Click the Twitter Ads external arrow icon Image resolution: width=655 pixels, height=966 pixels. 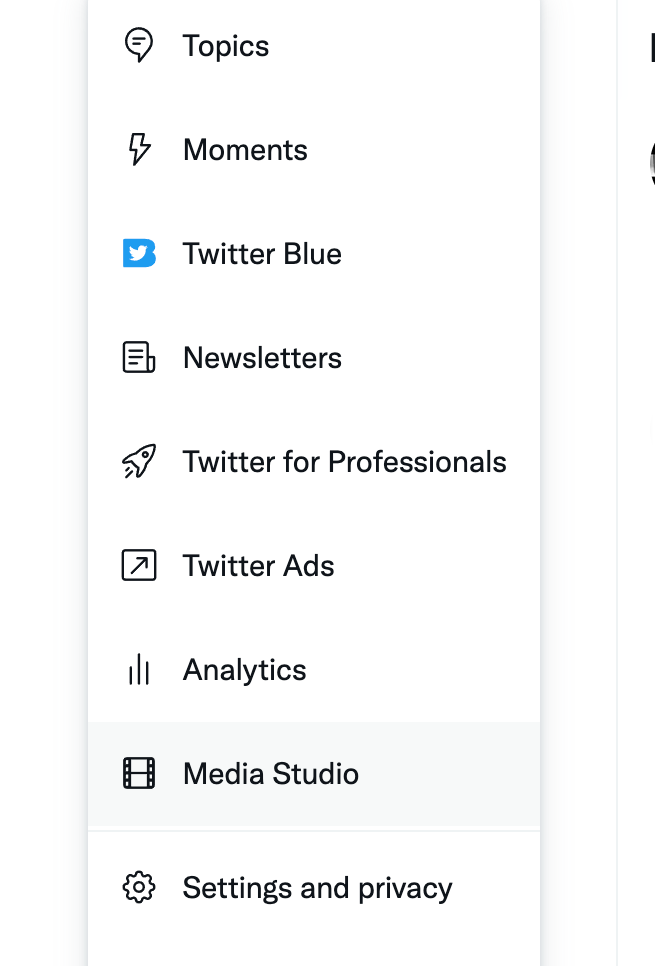point(139,565)
